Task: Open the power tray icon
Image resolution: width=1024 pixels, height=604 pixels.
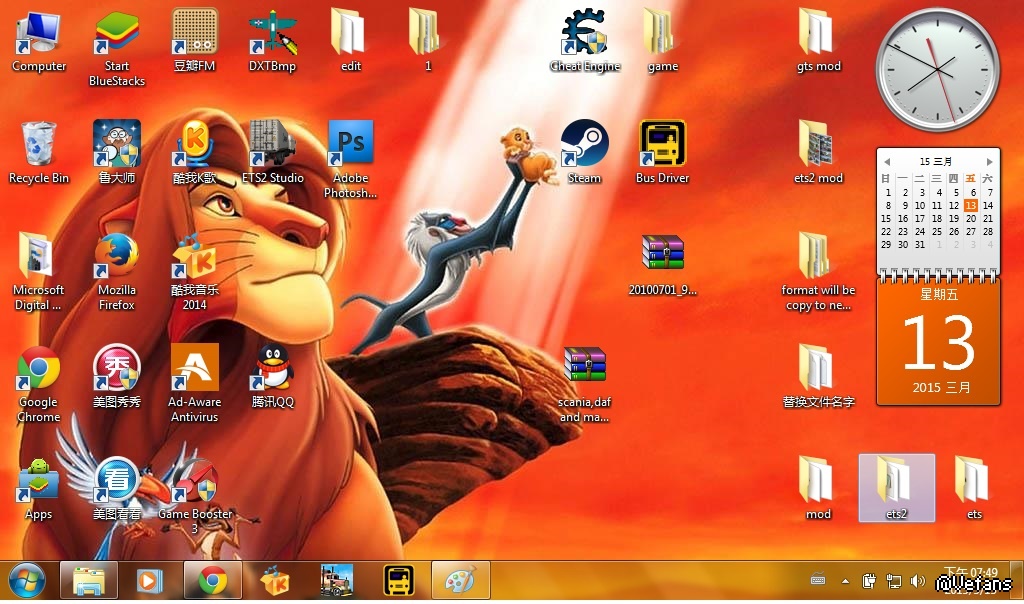Action: point(869,580)
